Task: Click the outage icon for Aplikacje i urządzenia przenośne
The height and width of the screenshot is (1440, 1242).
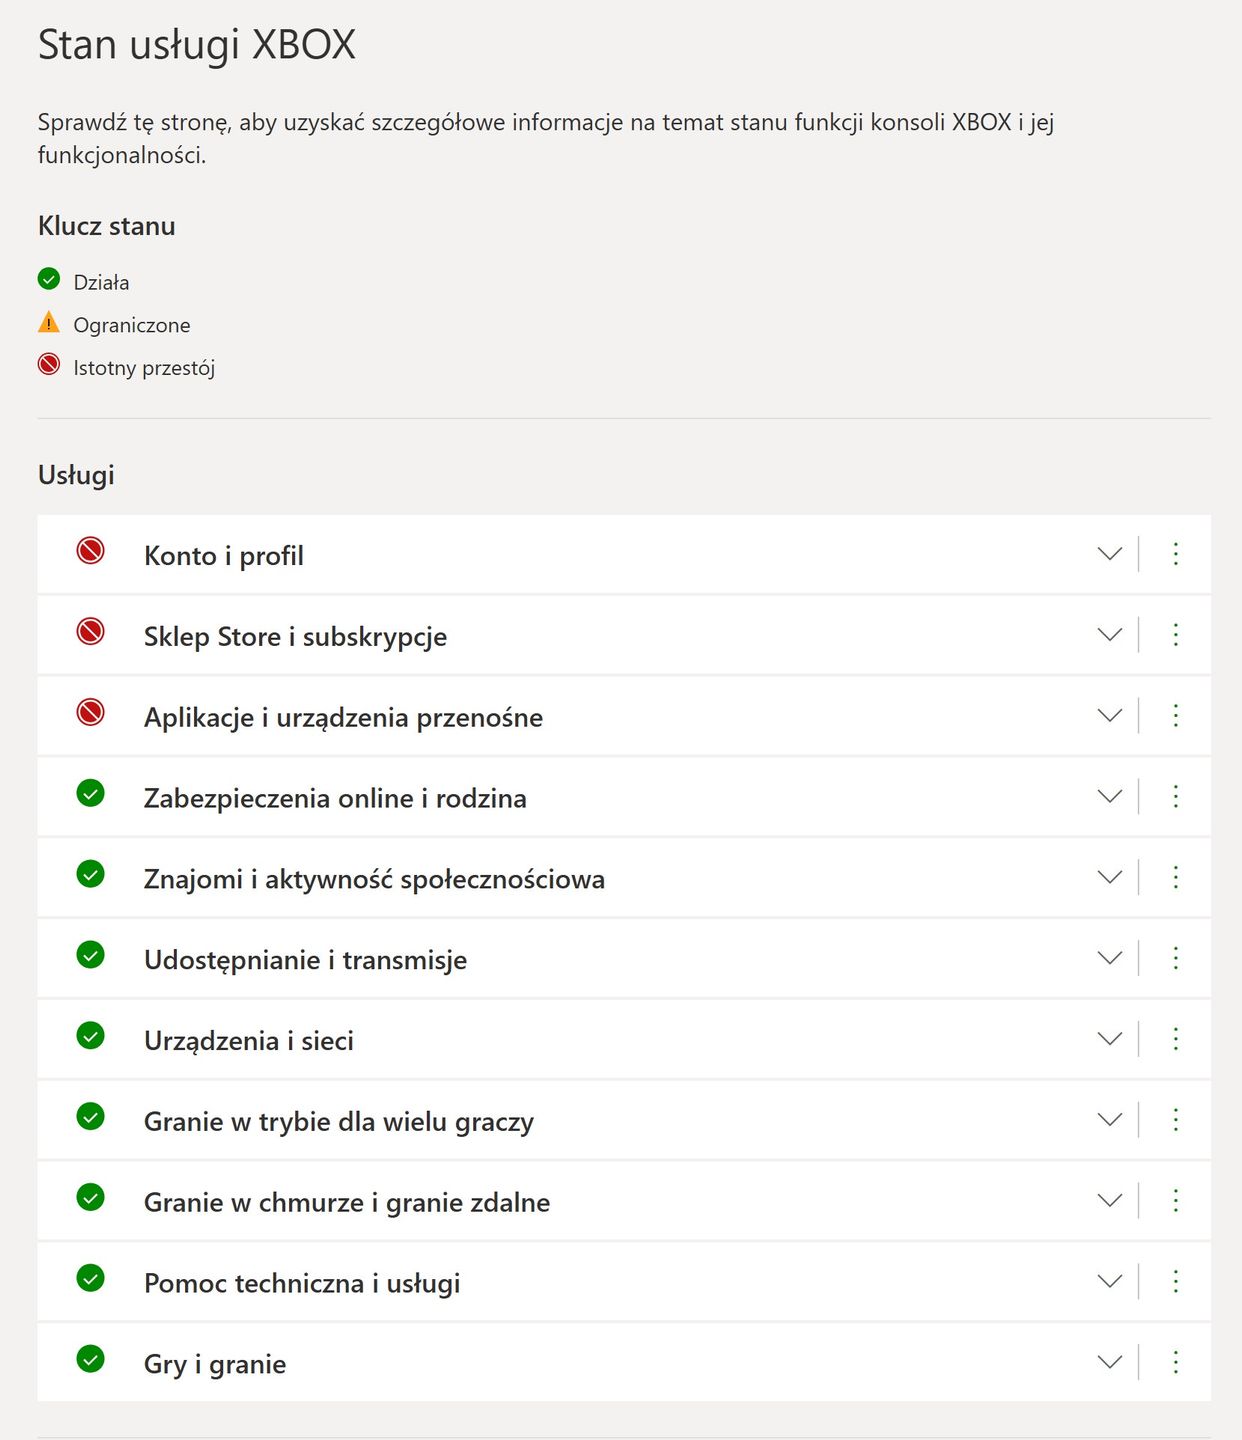Action: click(x=91, y=713)
